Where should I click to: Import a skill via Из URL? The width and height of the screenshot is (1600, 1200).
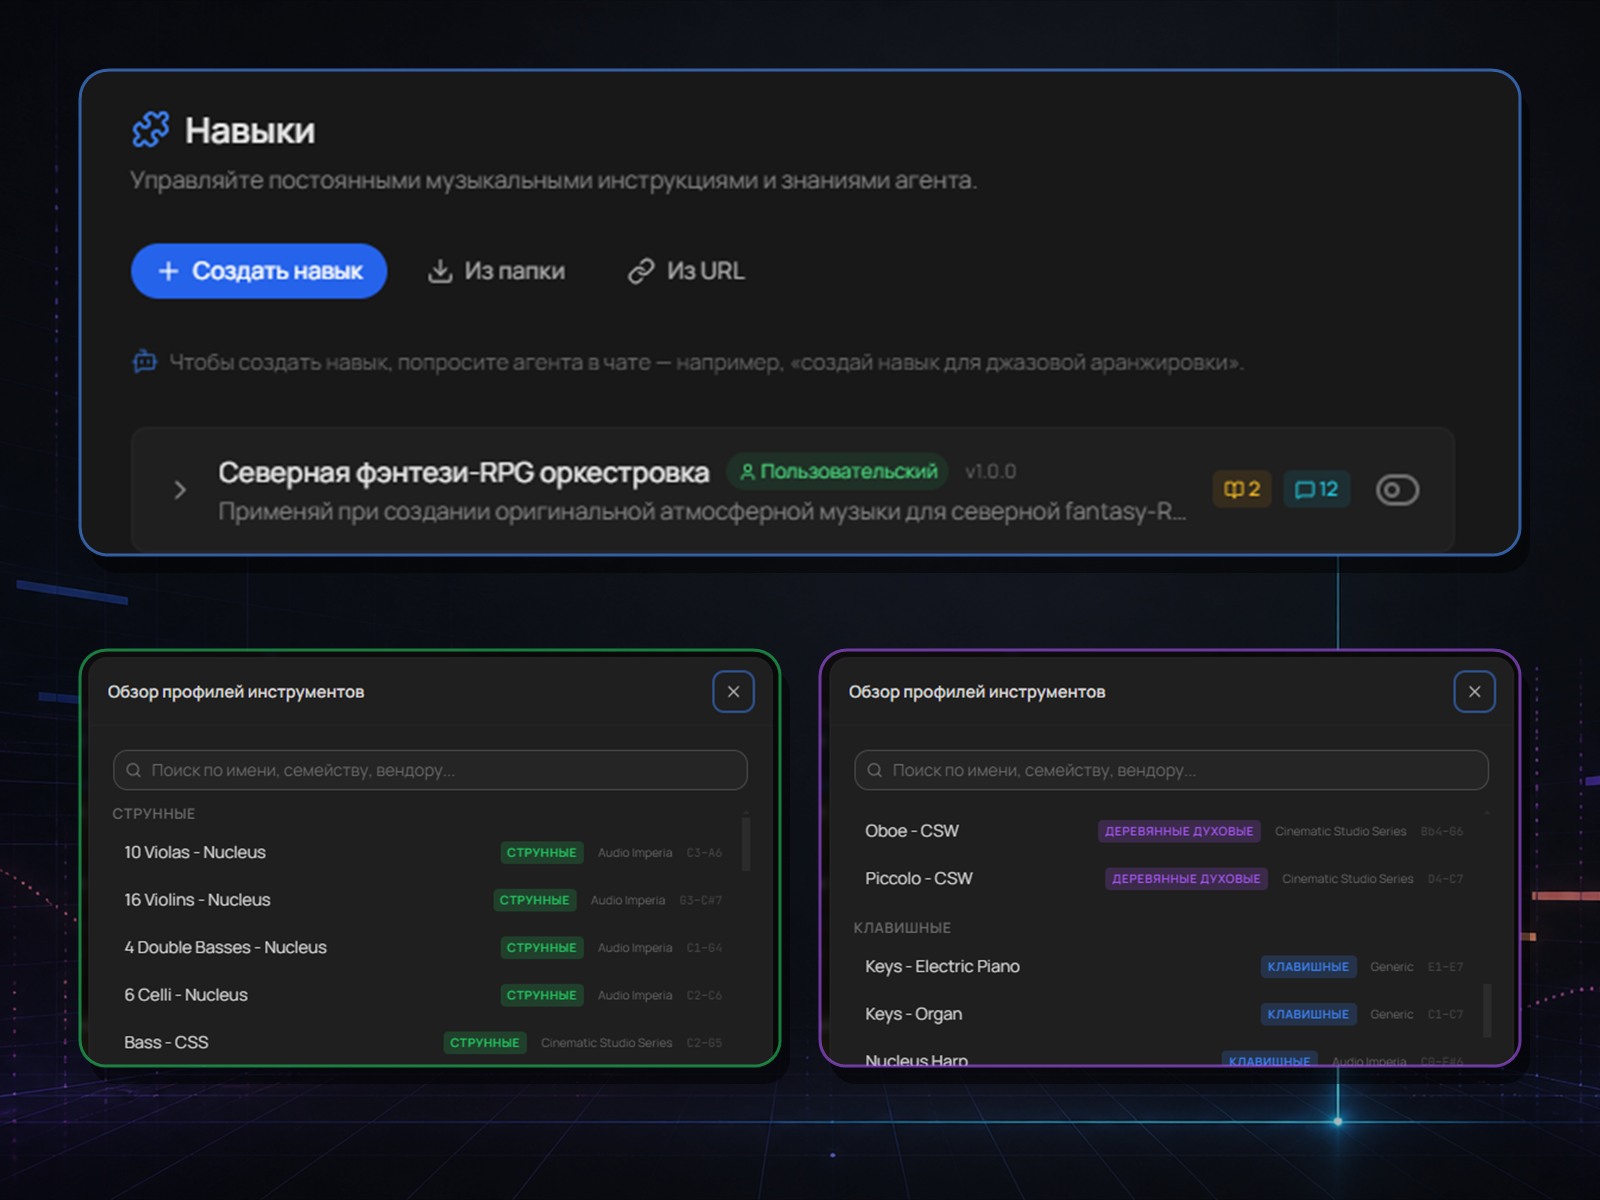coord(686,271)
